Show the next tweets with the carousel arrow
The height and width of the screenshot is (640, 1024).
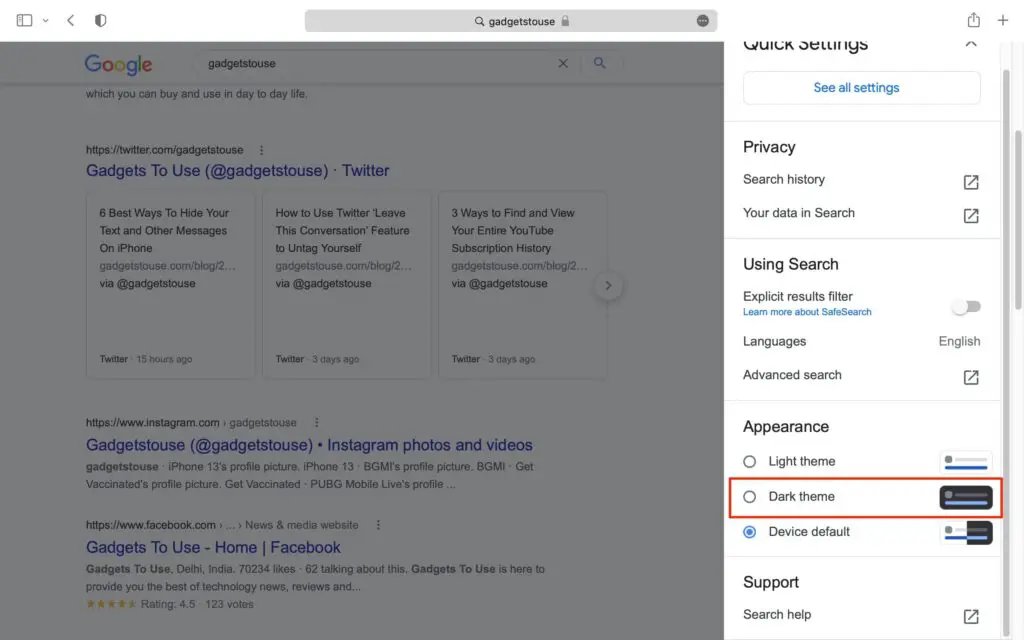point(608,285)
